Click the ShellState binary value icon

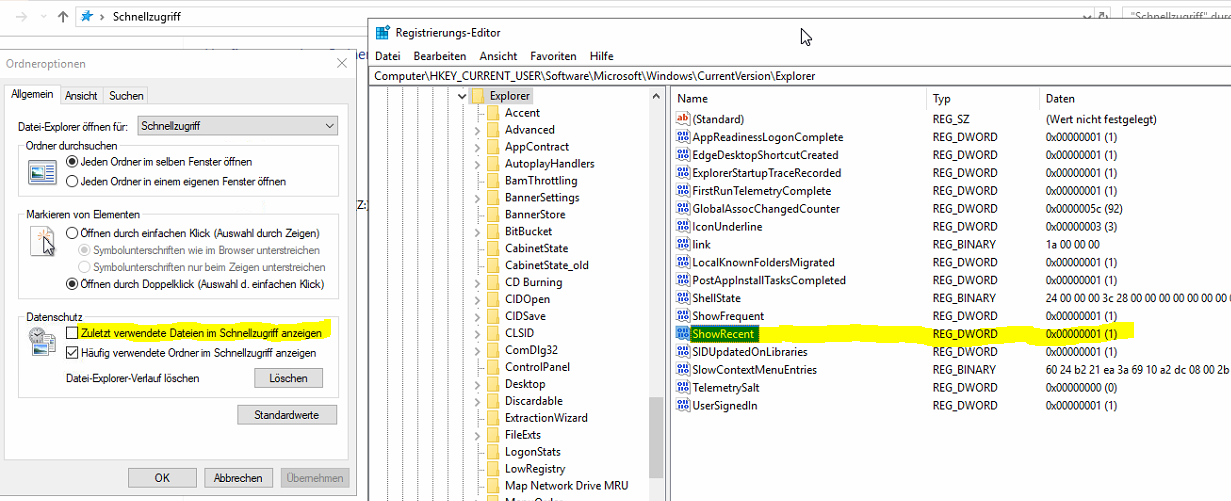point(683,298)
